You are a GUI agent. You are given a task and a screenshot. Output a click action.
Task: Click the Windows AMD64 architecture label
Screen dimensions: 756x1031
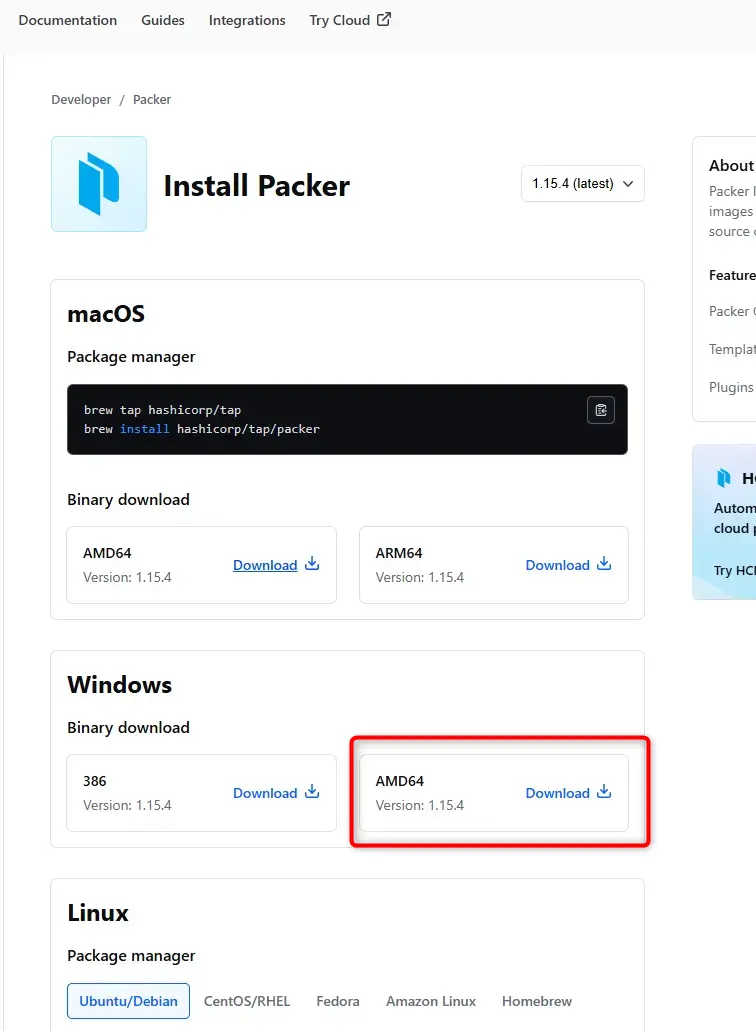(x=400, y=781)
